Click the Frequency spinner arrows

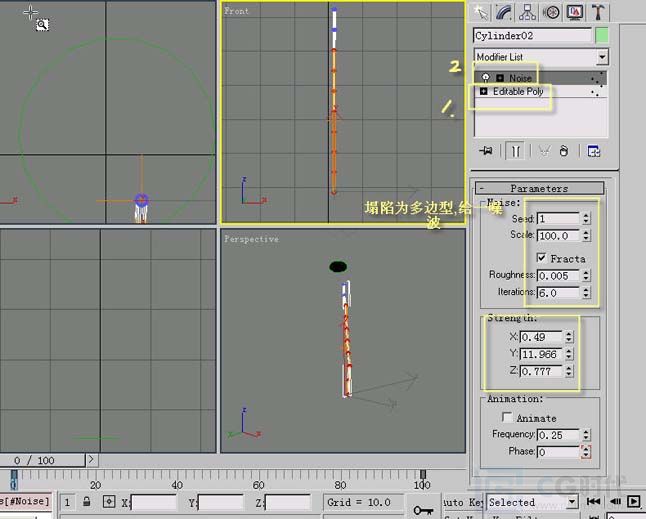click(586, 435)
